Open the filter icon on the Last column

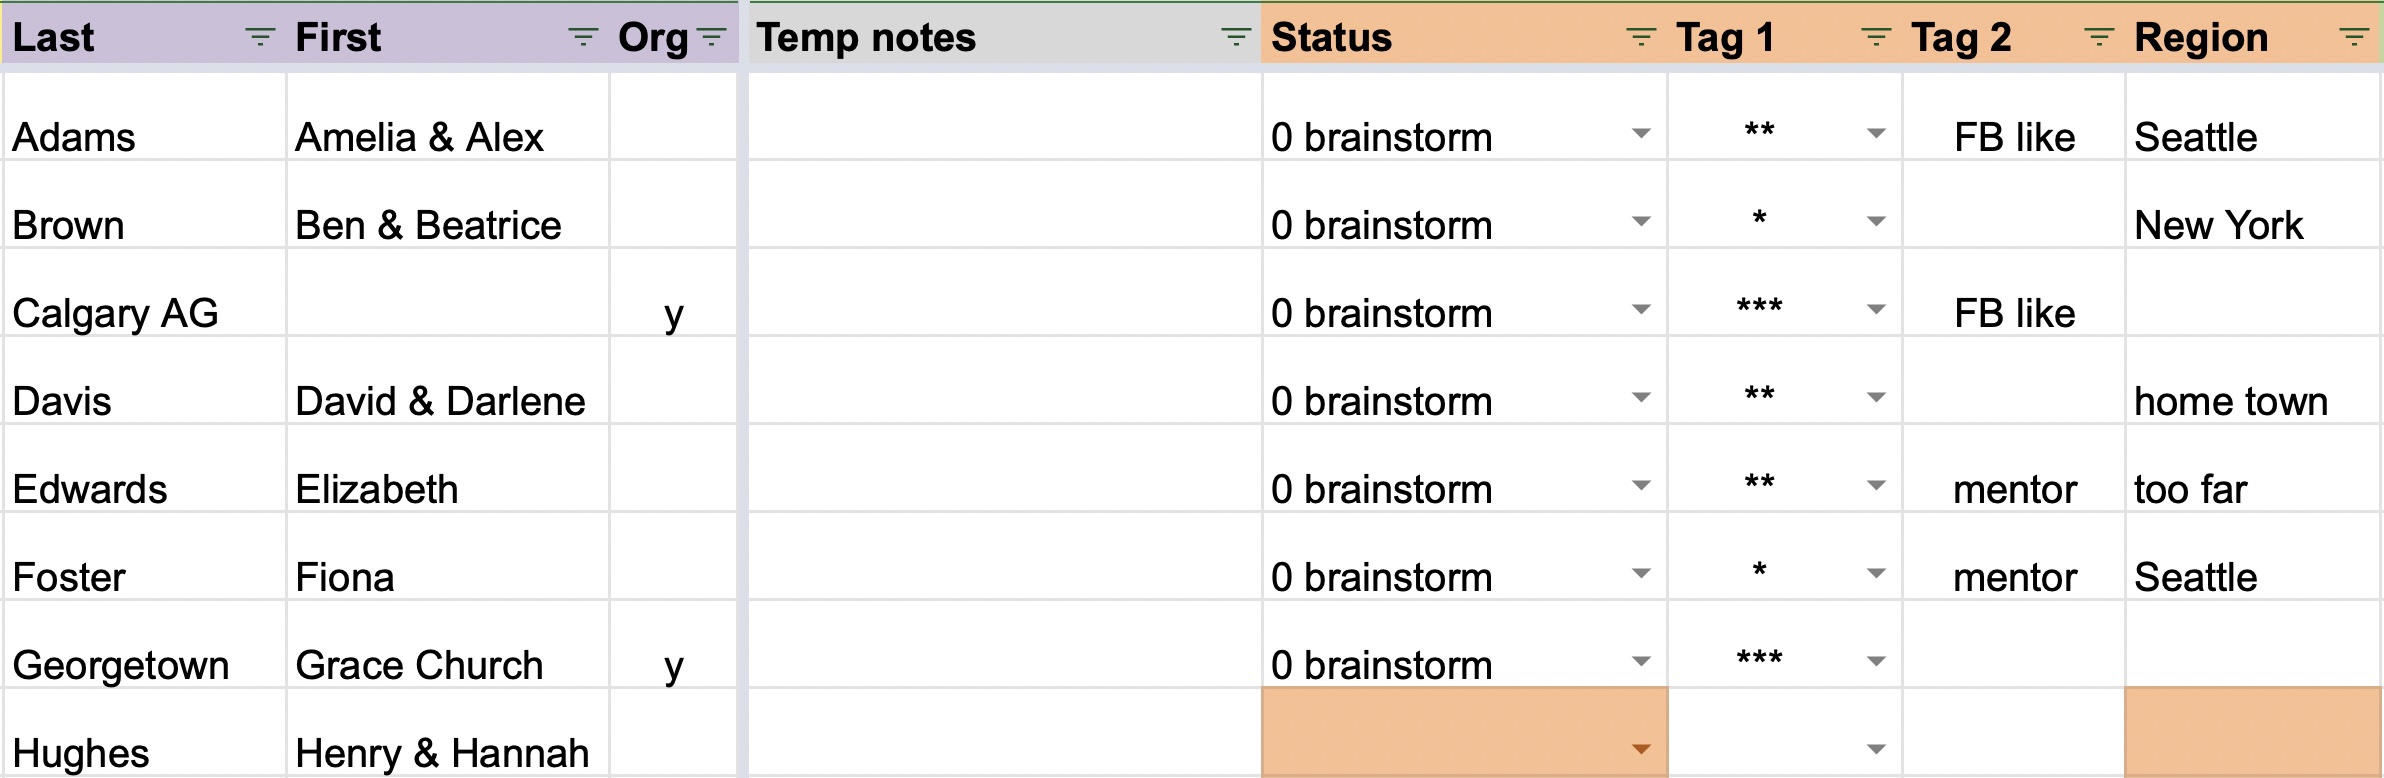259,37
